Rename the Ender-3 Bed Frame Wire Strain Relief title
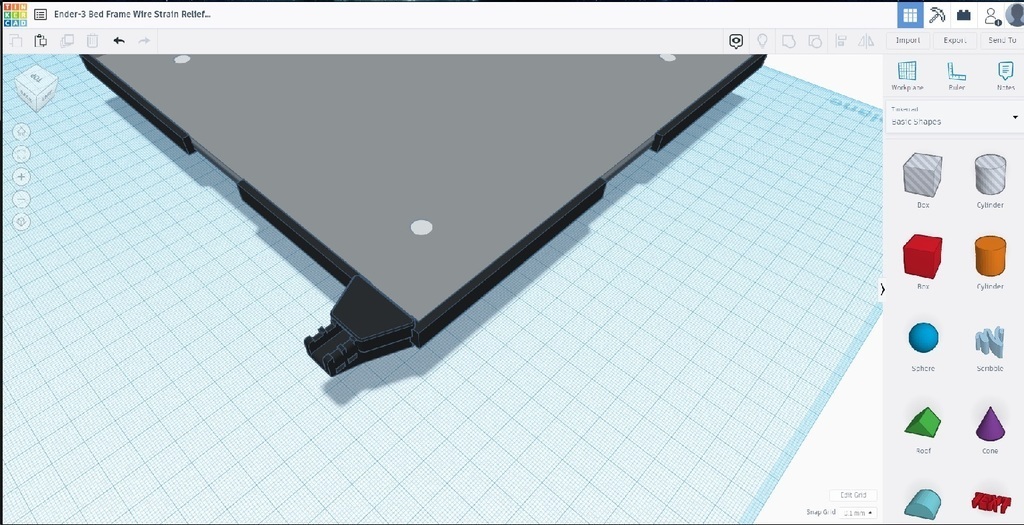Viewport: 1024px width, 525px height. 132,14
